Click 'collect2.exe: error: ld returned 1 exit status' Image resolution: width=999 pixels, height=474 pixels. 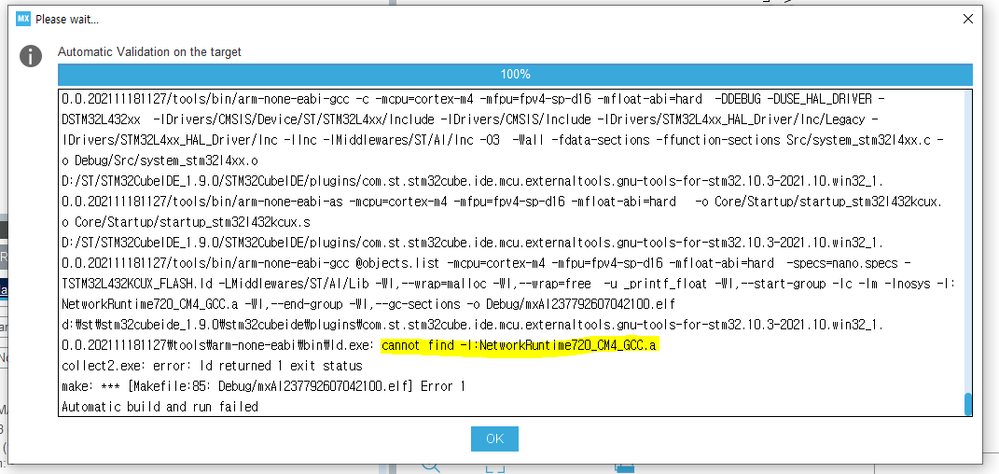click(212, 366)
